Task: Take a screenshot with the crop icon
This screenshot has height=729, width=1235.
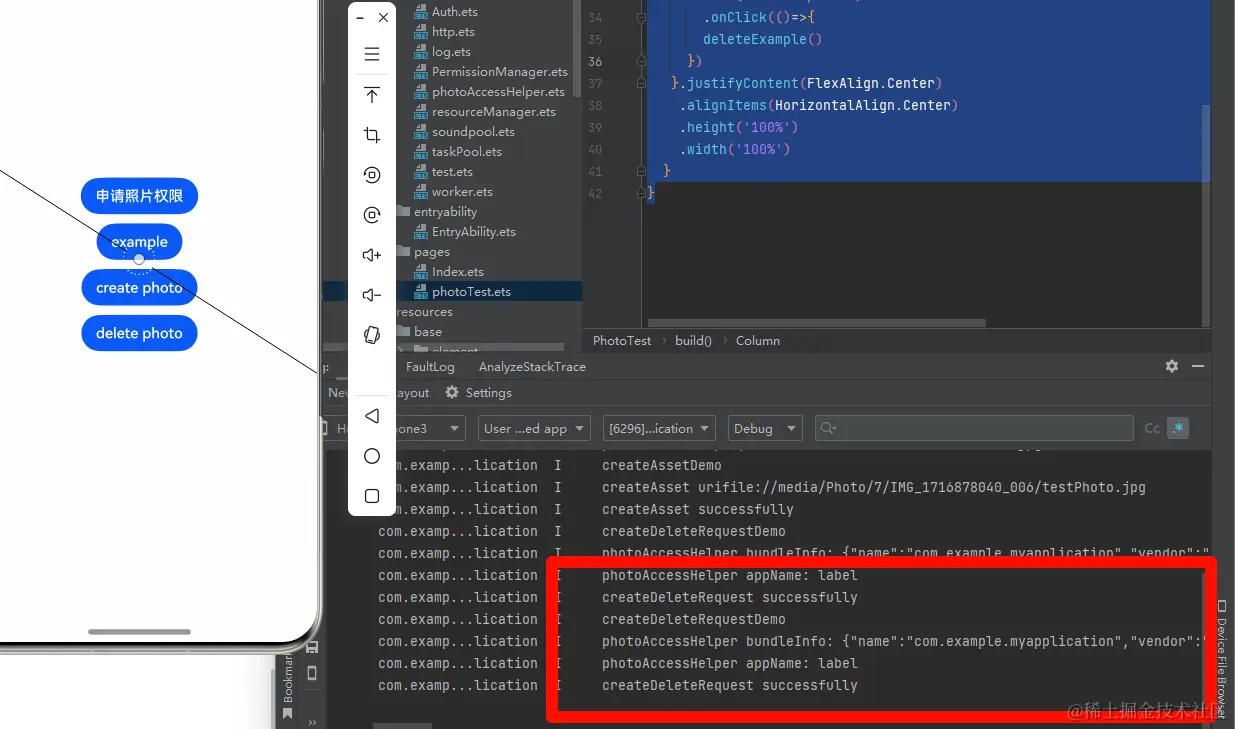Action: 372,135
